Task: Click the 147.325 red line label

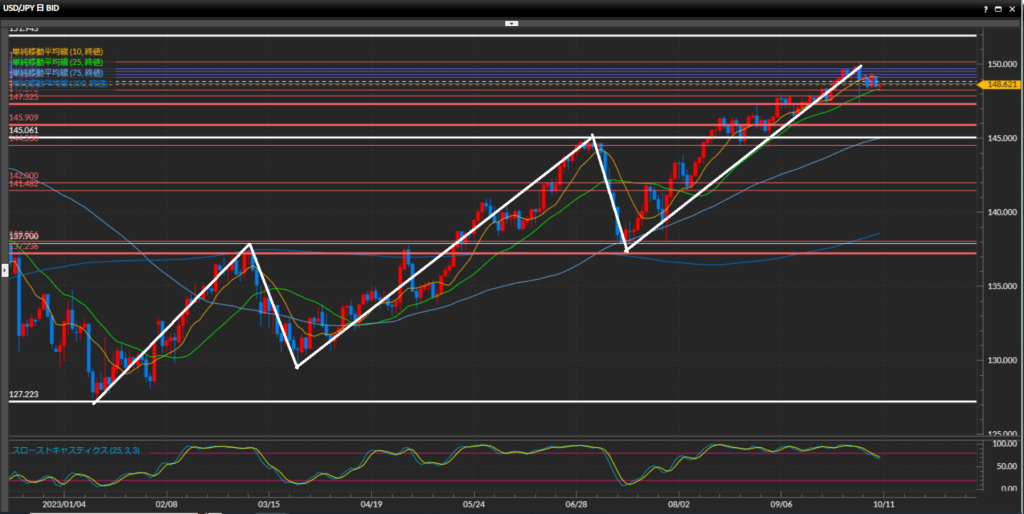Action: (x=24, y=97)
